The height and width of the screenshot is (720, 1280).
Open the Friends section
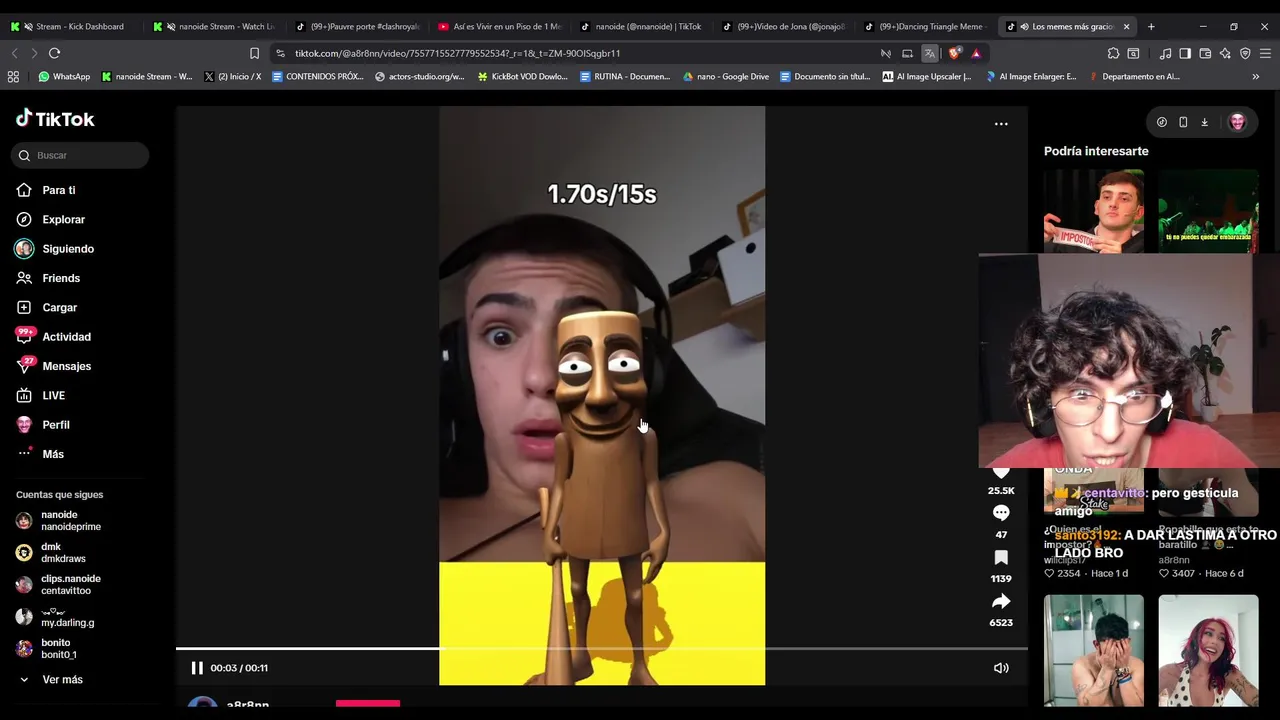tap(60, 278)
